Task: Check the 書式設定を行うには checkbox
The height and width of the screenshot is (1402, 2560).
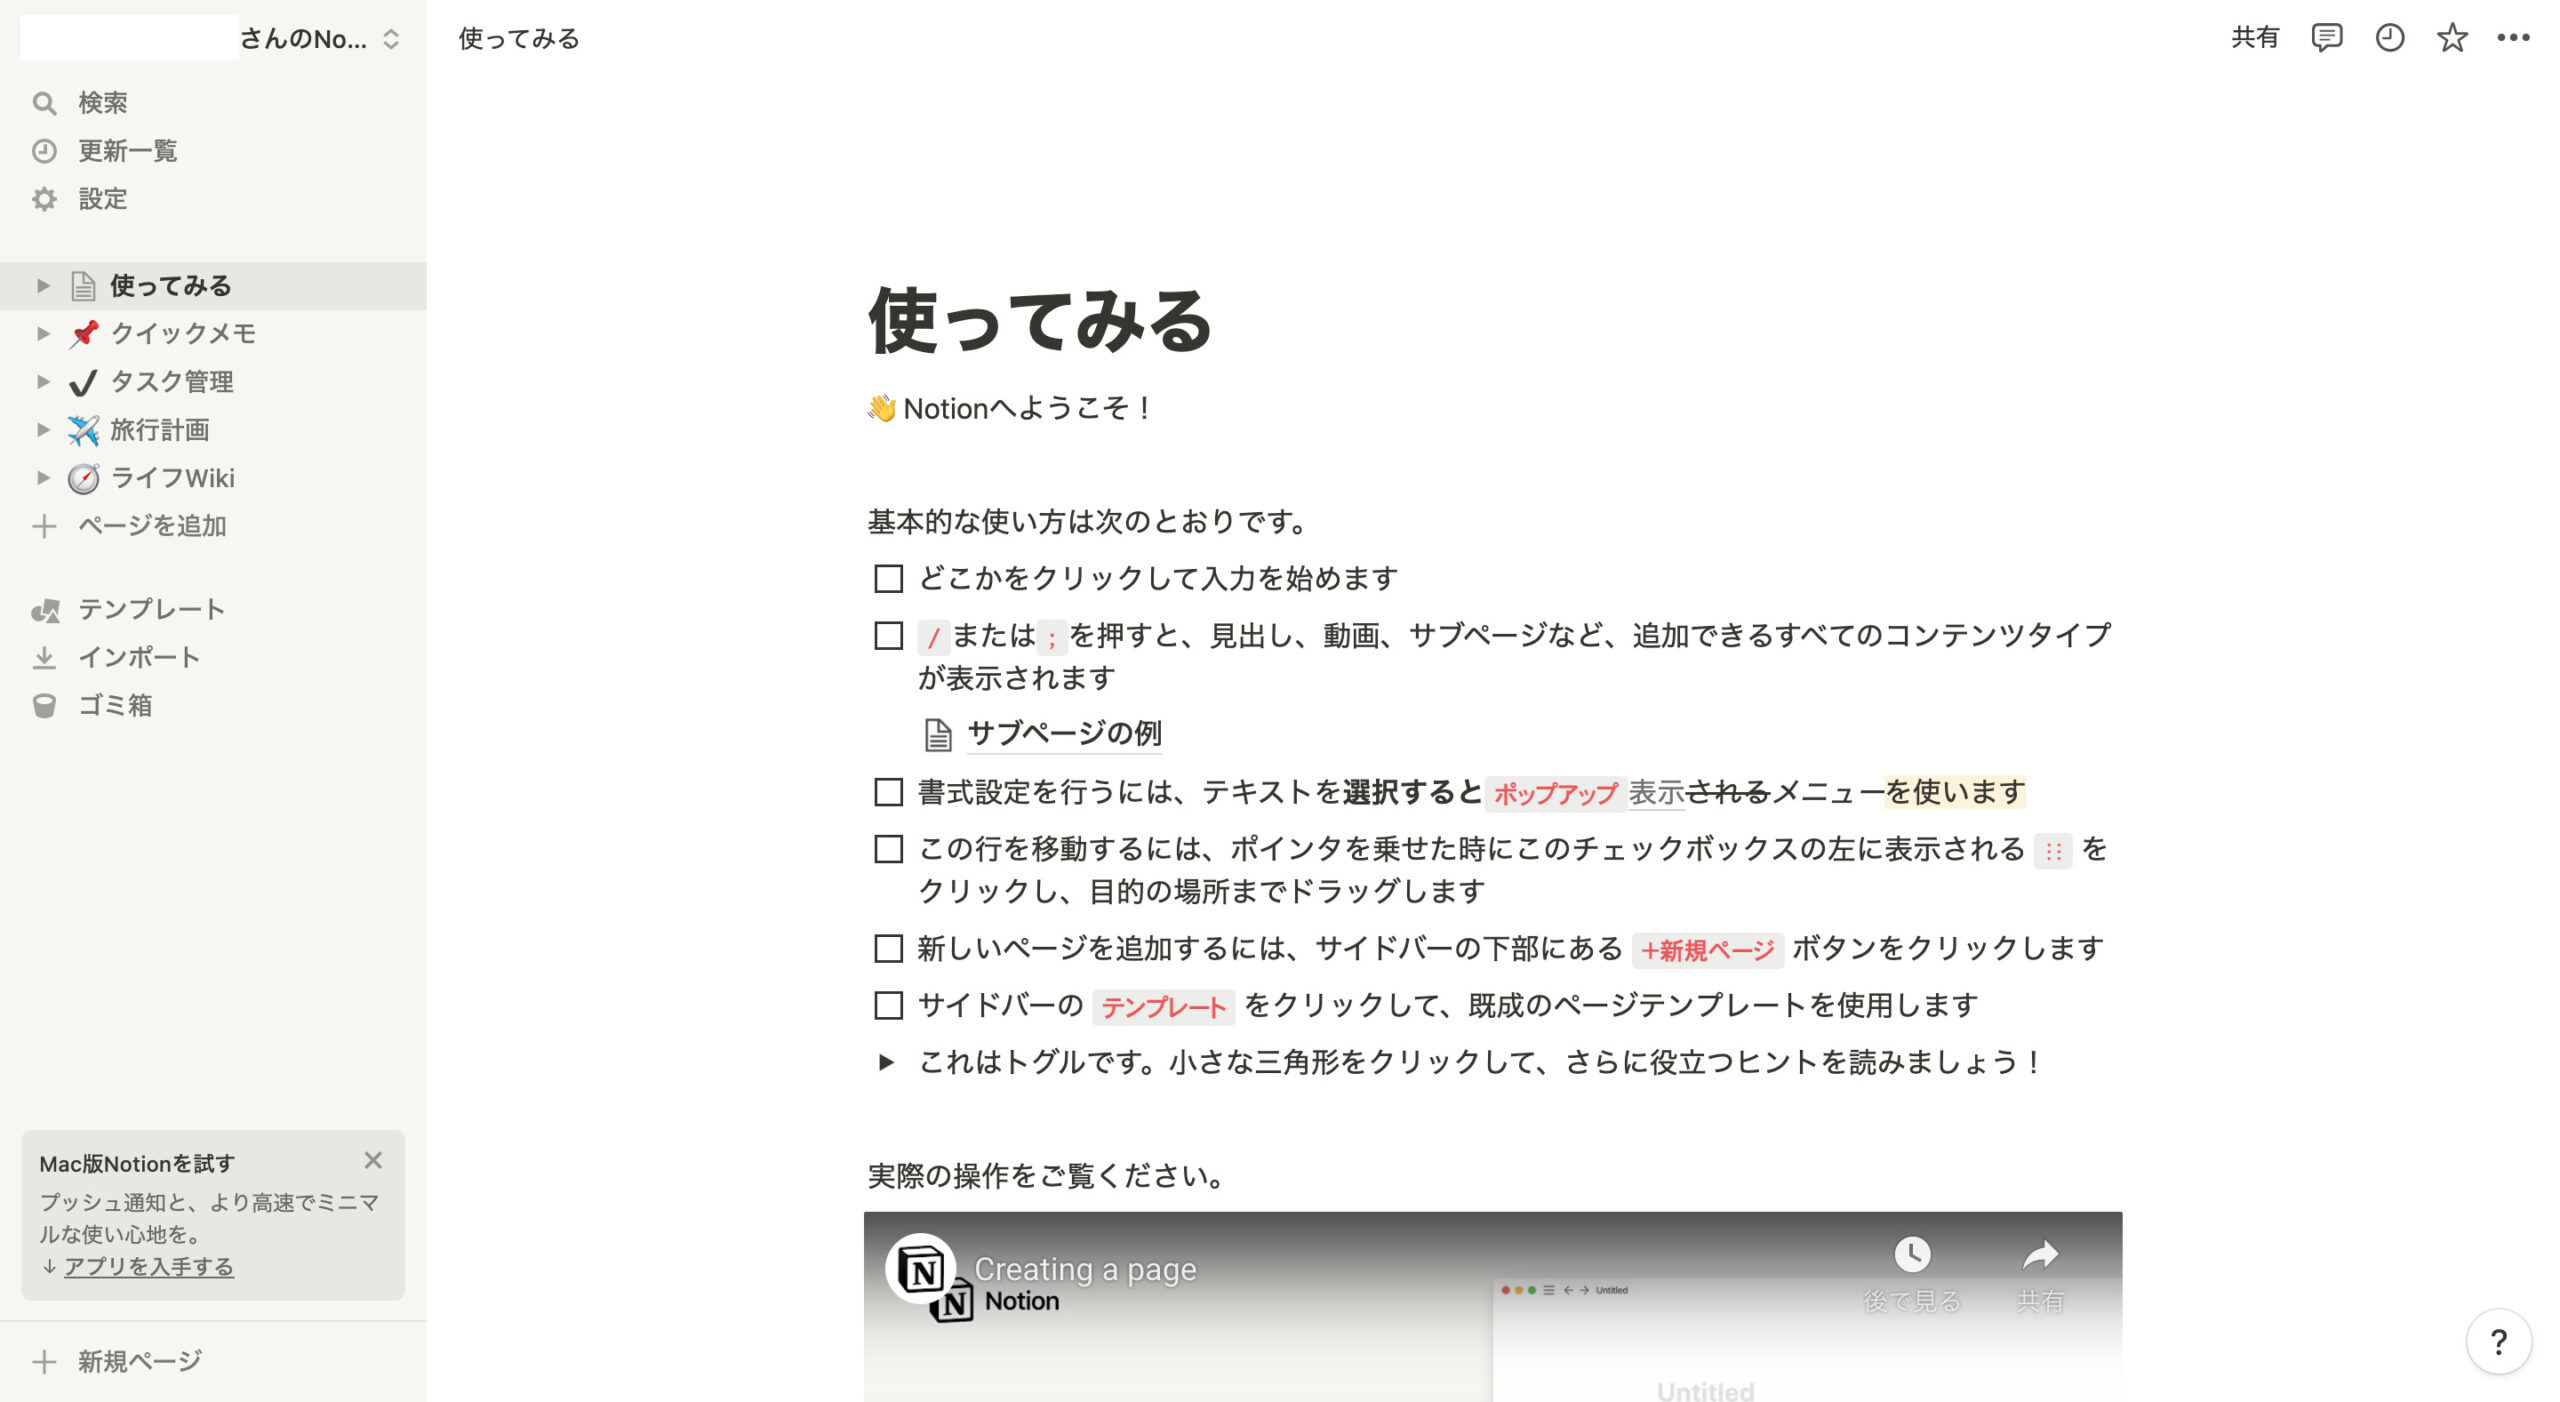Action: (888, 792)
